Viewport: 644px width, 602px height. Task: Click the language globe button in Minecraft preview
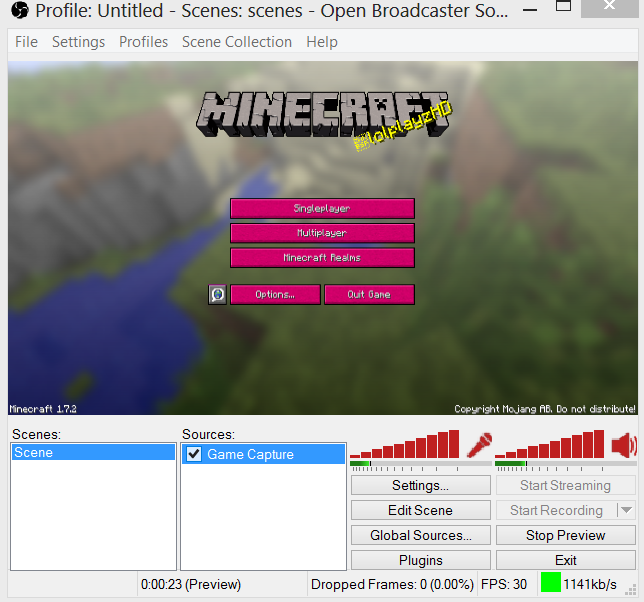coord(217,294)
